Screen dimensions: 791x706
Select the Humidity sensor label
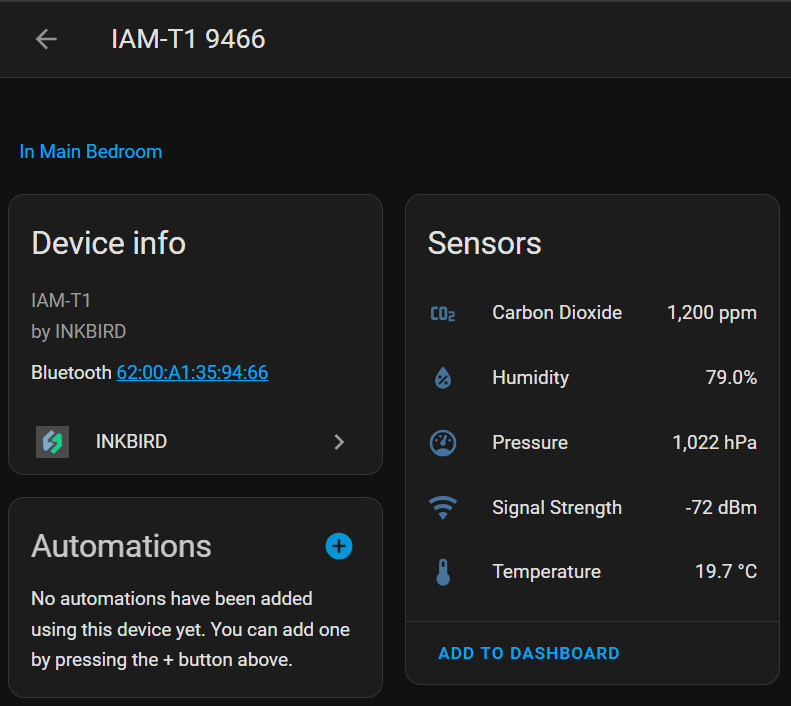click(530, 378)
